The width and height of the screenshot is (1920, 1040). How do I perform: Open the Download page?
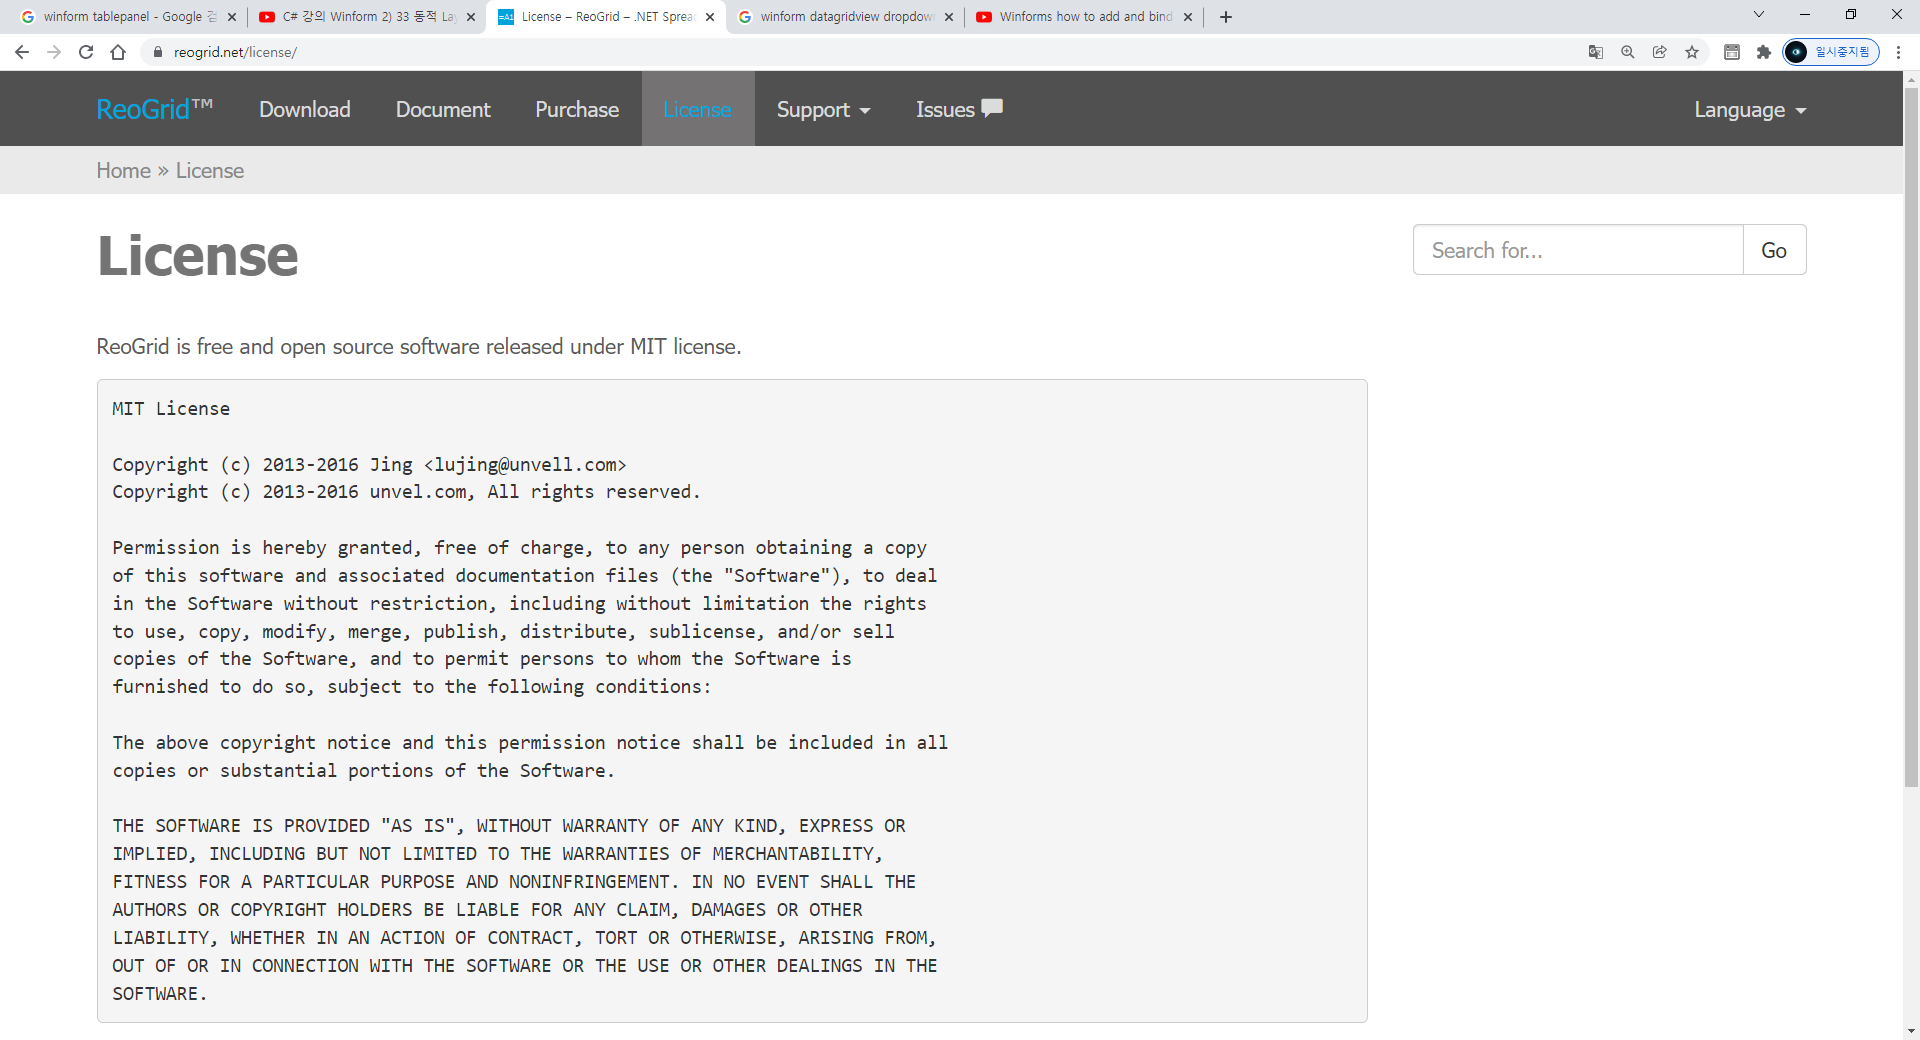coord(305,109)
